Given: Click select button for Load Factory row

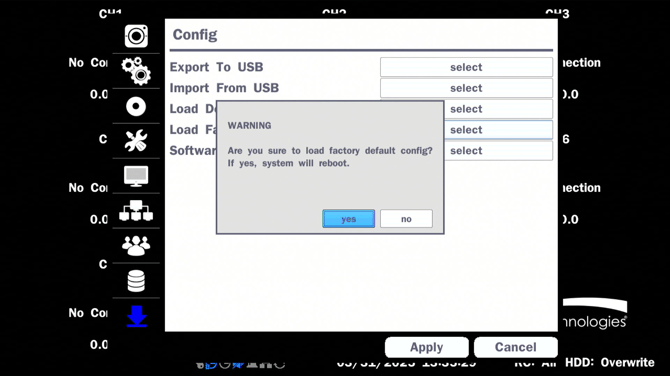Looking at the screenshot, I should 498,130.
